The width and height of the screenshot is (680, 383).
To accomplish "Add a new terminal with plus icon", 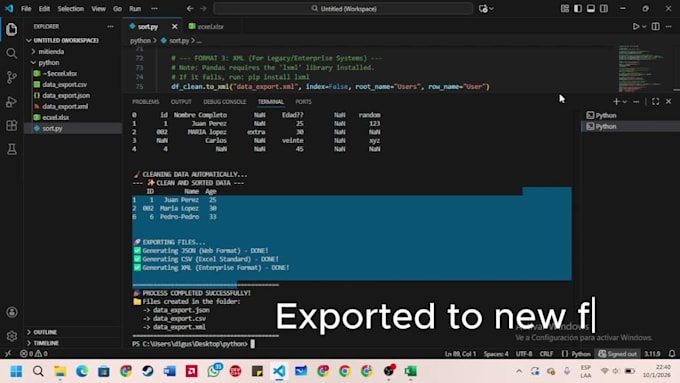I will pos(616,101).
